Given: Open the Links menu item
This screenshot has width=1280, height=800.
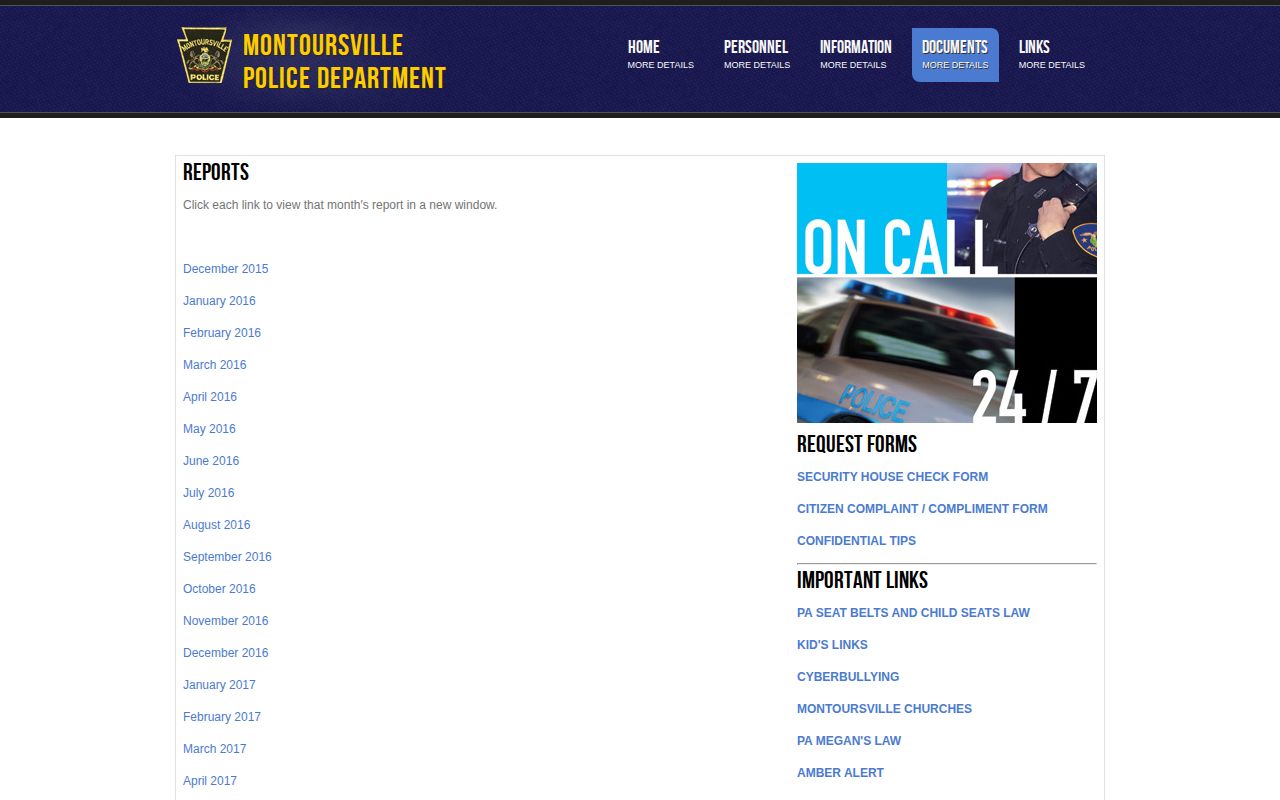Looking at the screenshot, I should click(x=1051, y=55).
